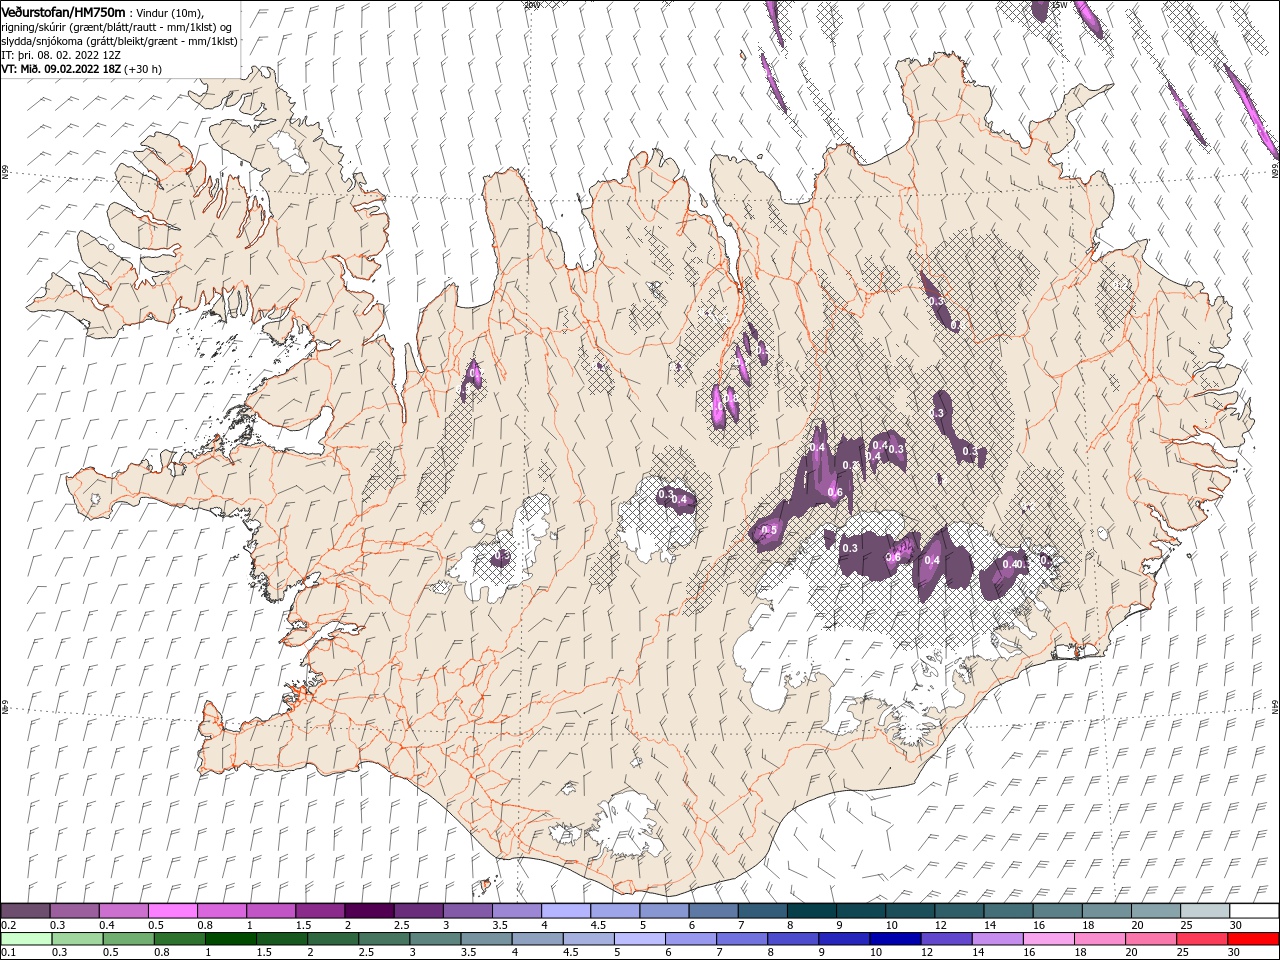Viewport: 1280px width, 960px height.
Task: Select upper legend pink swatch between 0.5 and 0.8
Action: click(x=173, y=911)
